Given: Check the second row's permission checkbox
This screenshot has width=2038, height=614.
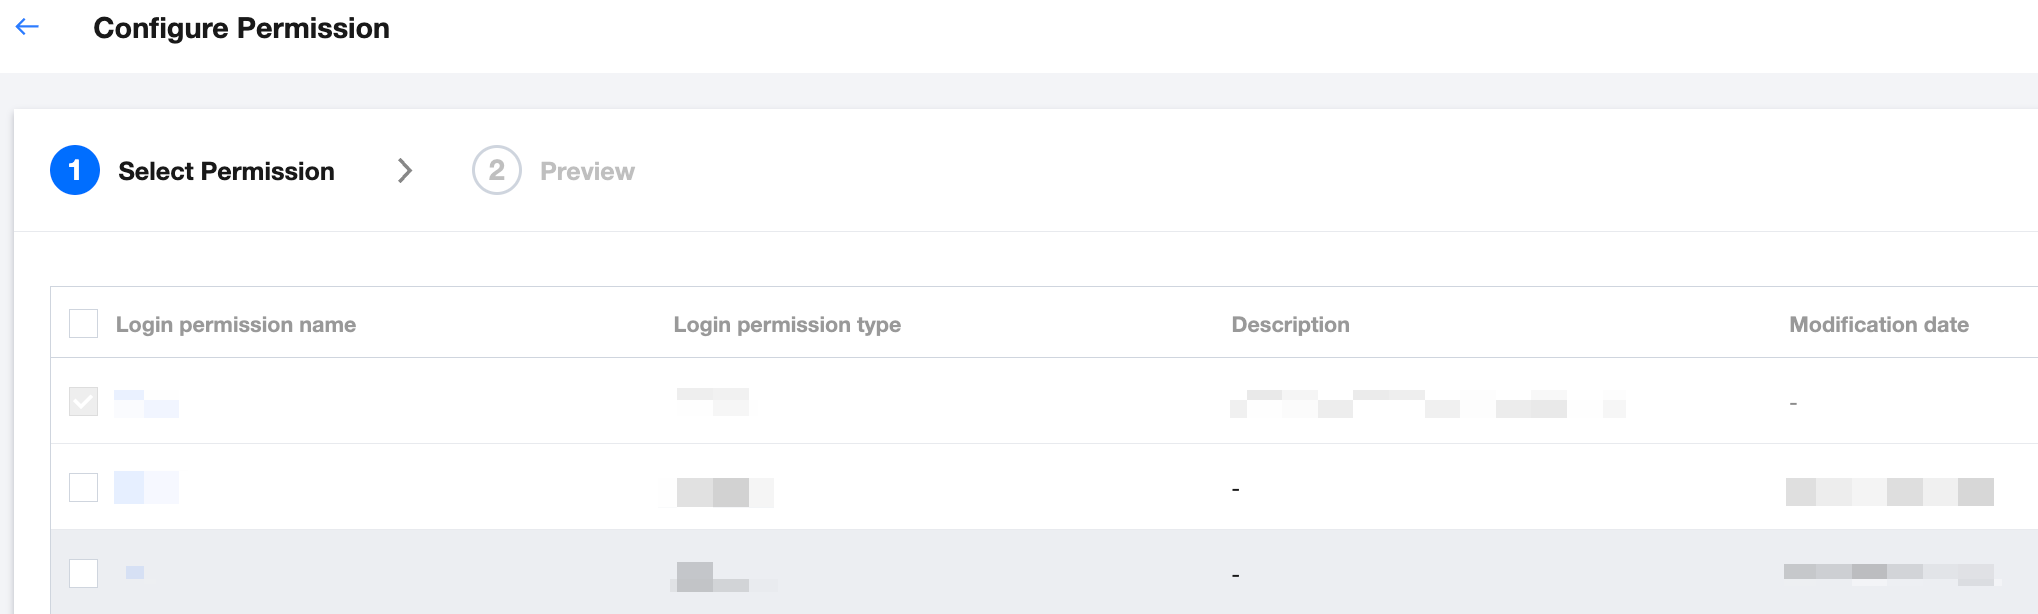Looking at the screenshot, I should click(x=83, y=487).
